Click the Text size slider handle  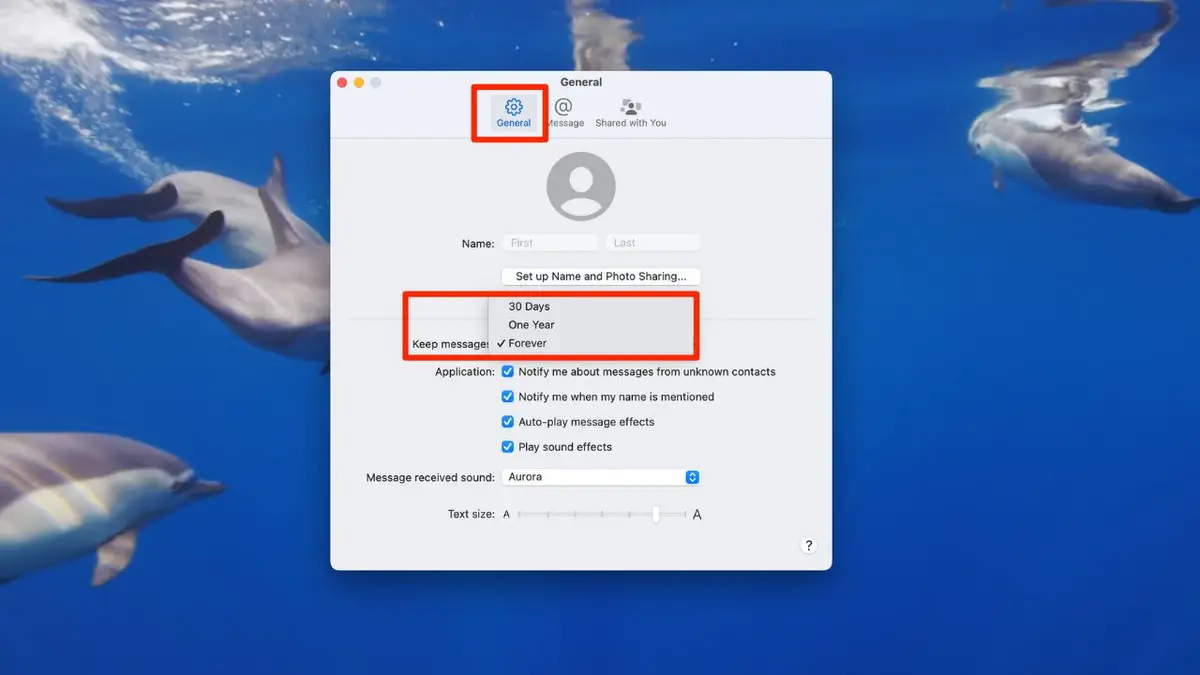tap(656, 514)
